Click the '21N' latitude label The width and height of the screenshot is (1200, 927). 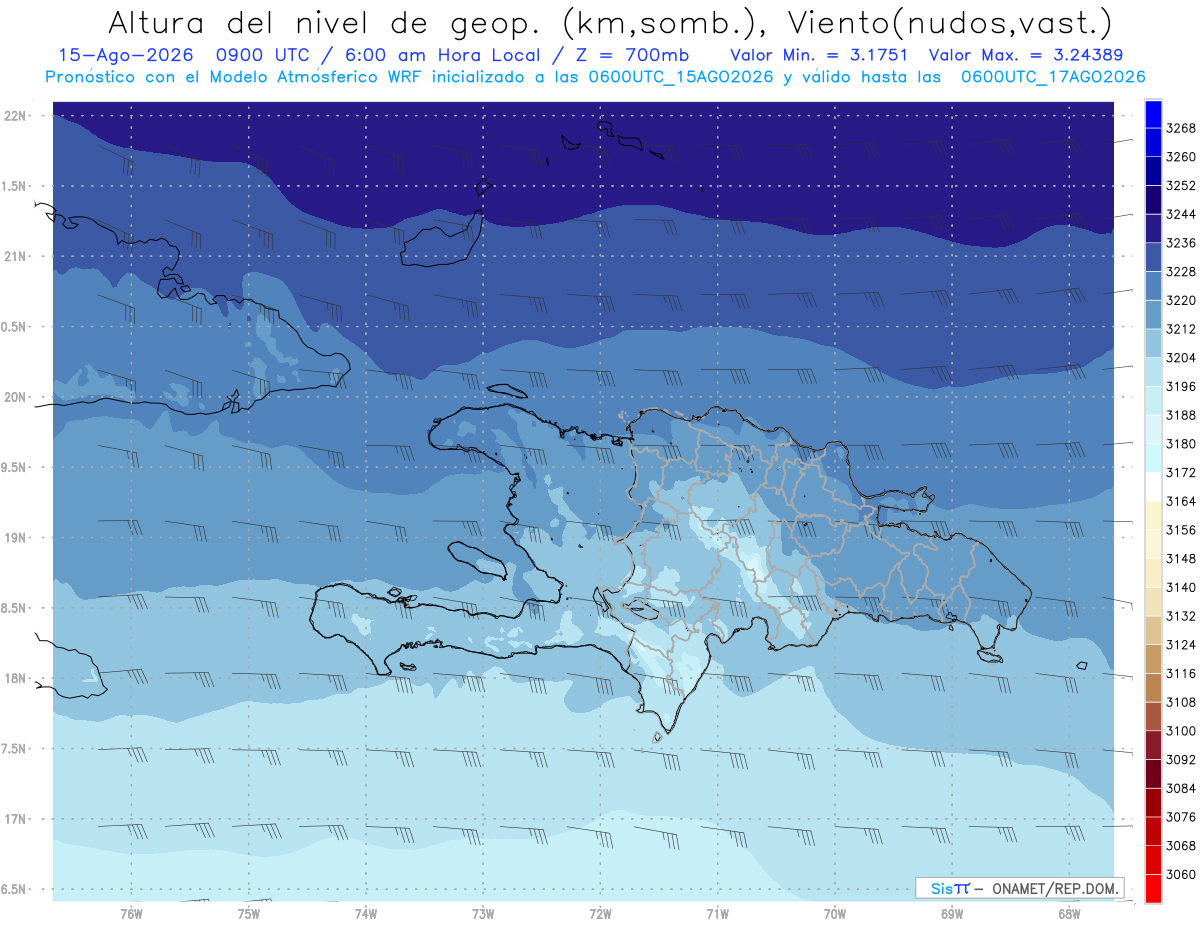(x=15, y=256)
